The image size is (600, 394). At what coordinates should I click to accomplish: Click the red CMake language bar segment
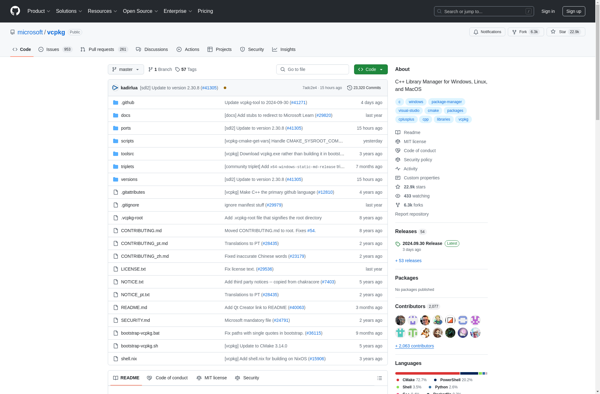(427, 373)
